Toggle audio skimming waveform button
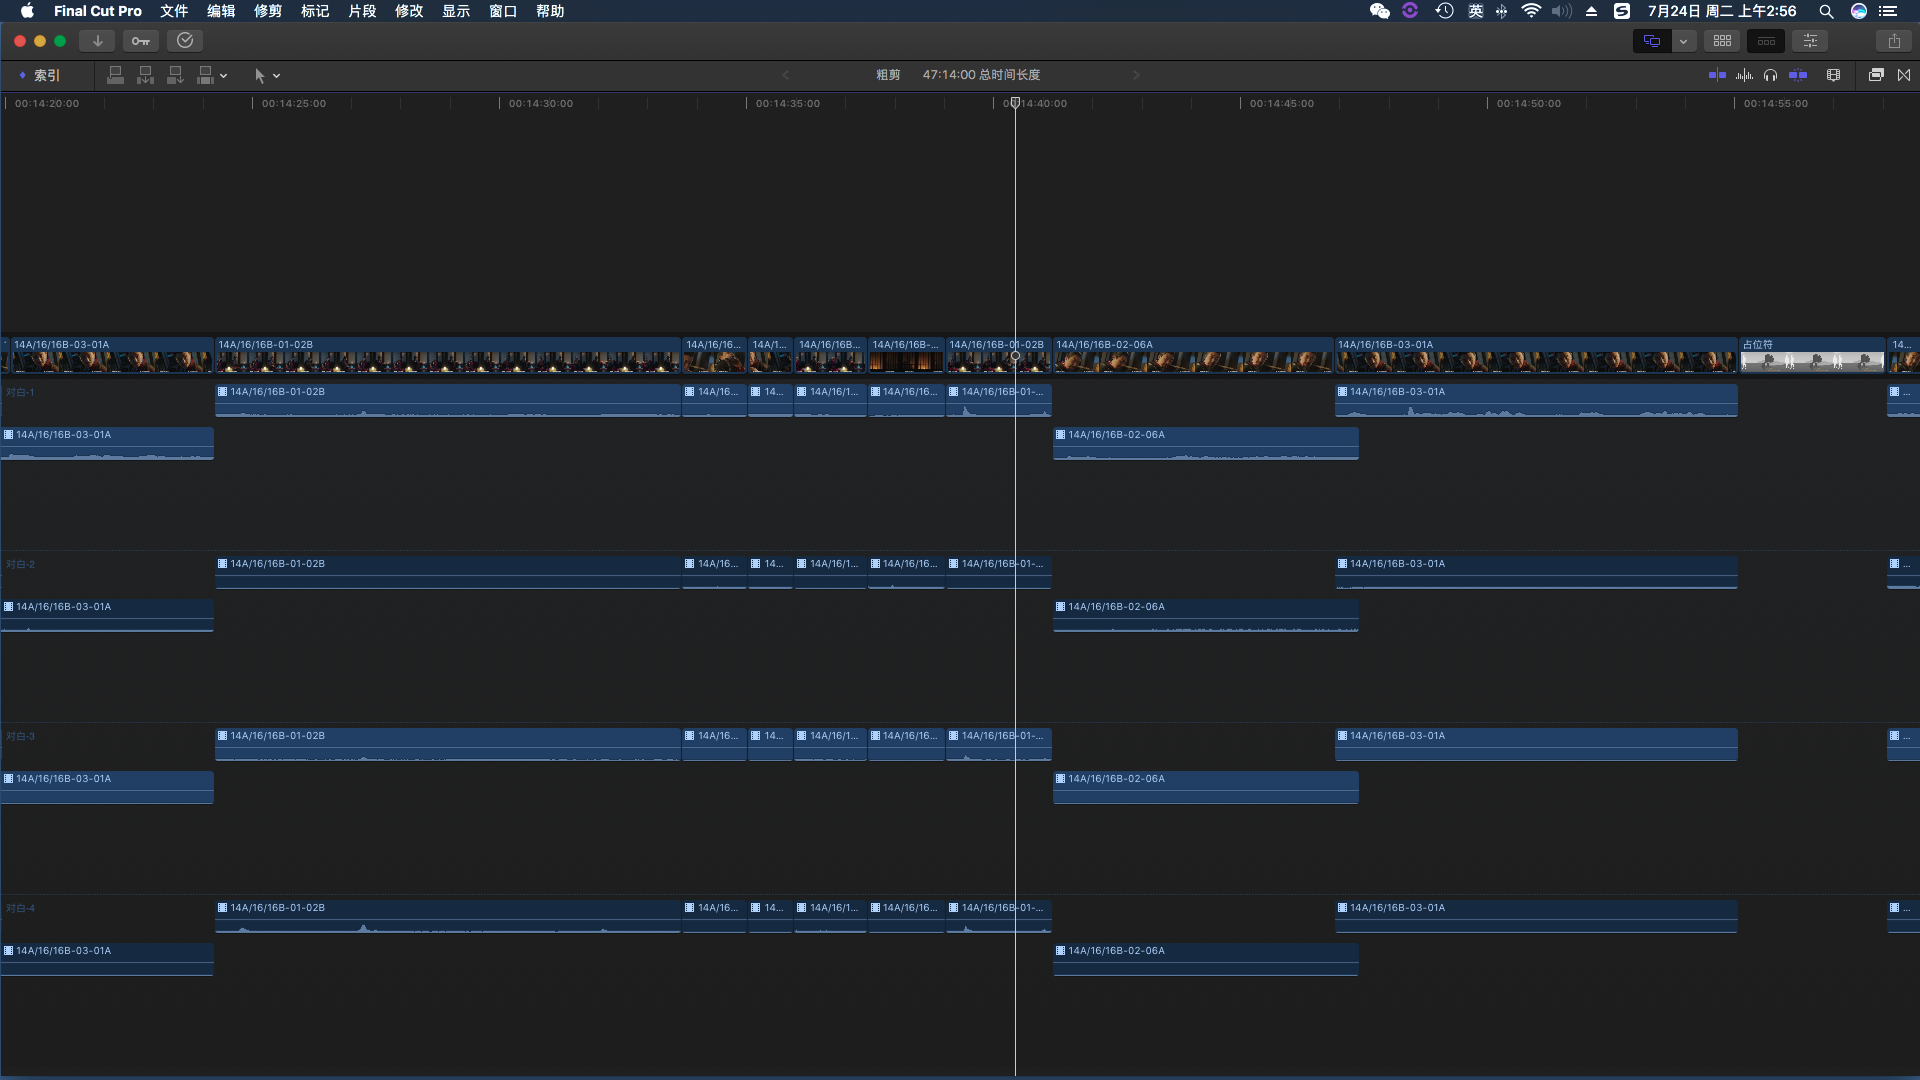 click(1745, 75)
